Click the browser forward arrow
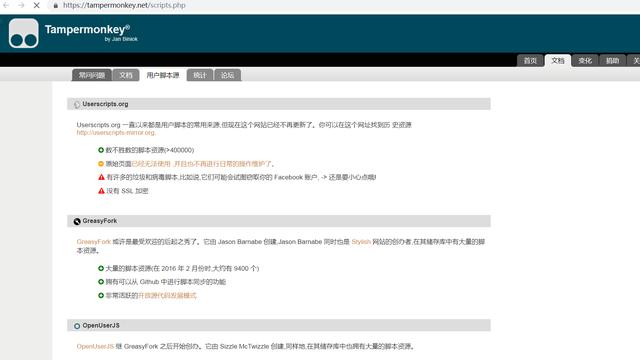Image resolution: width=640 pixels, height=360 pixels. [x=21, y=5]
